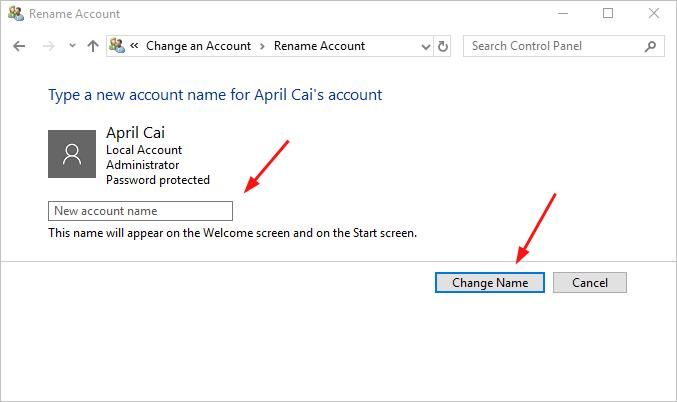Open chevron after Change an Account
Screen dimensions: 677x402
[x=262, y=46]
